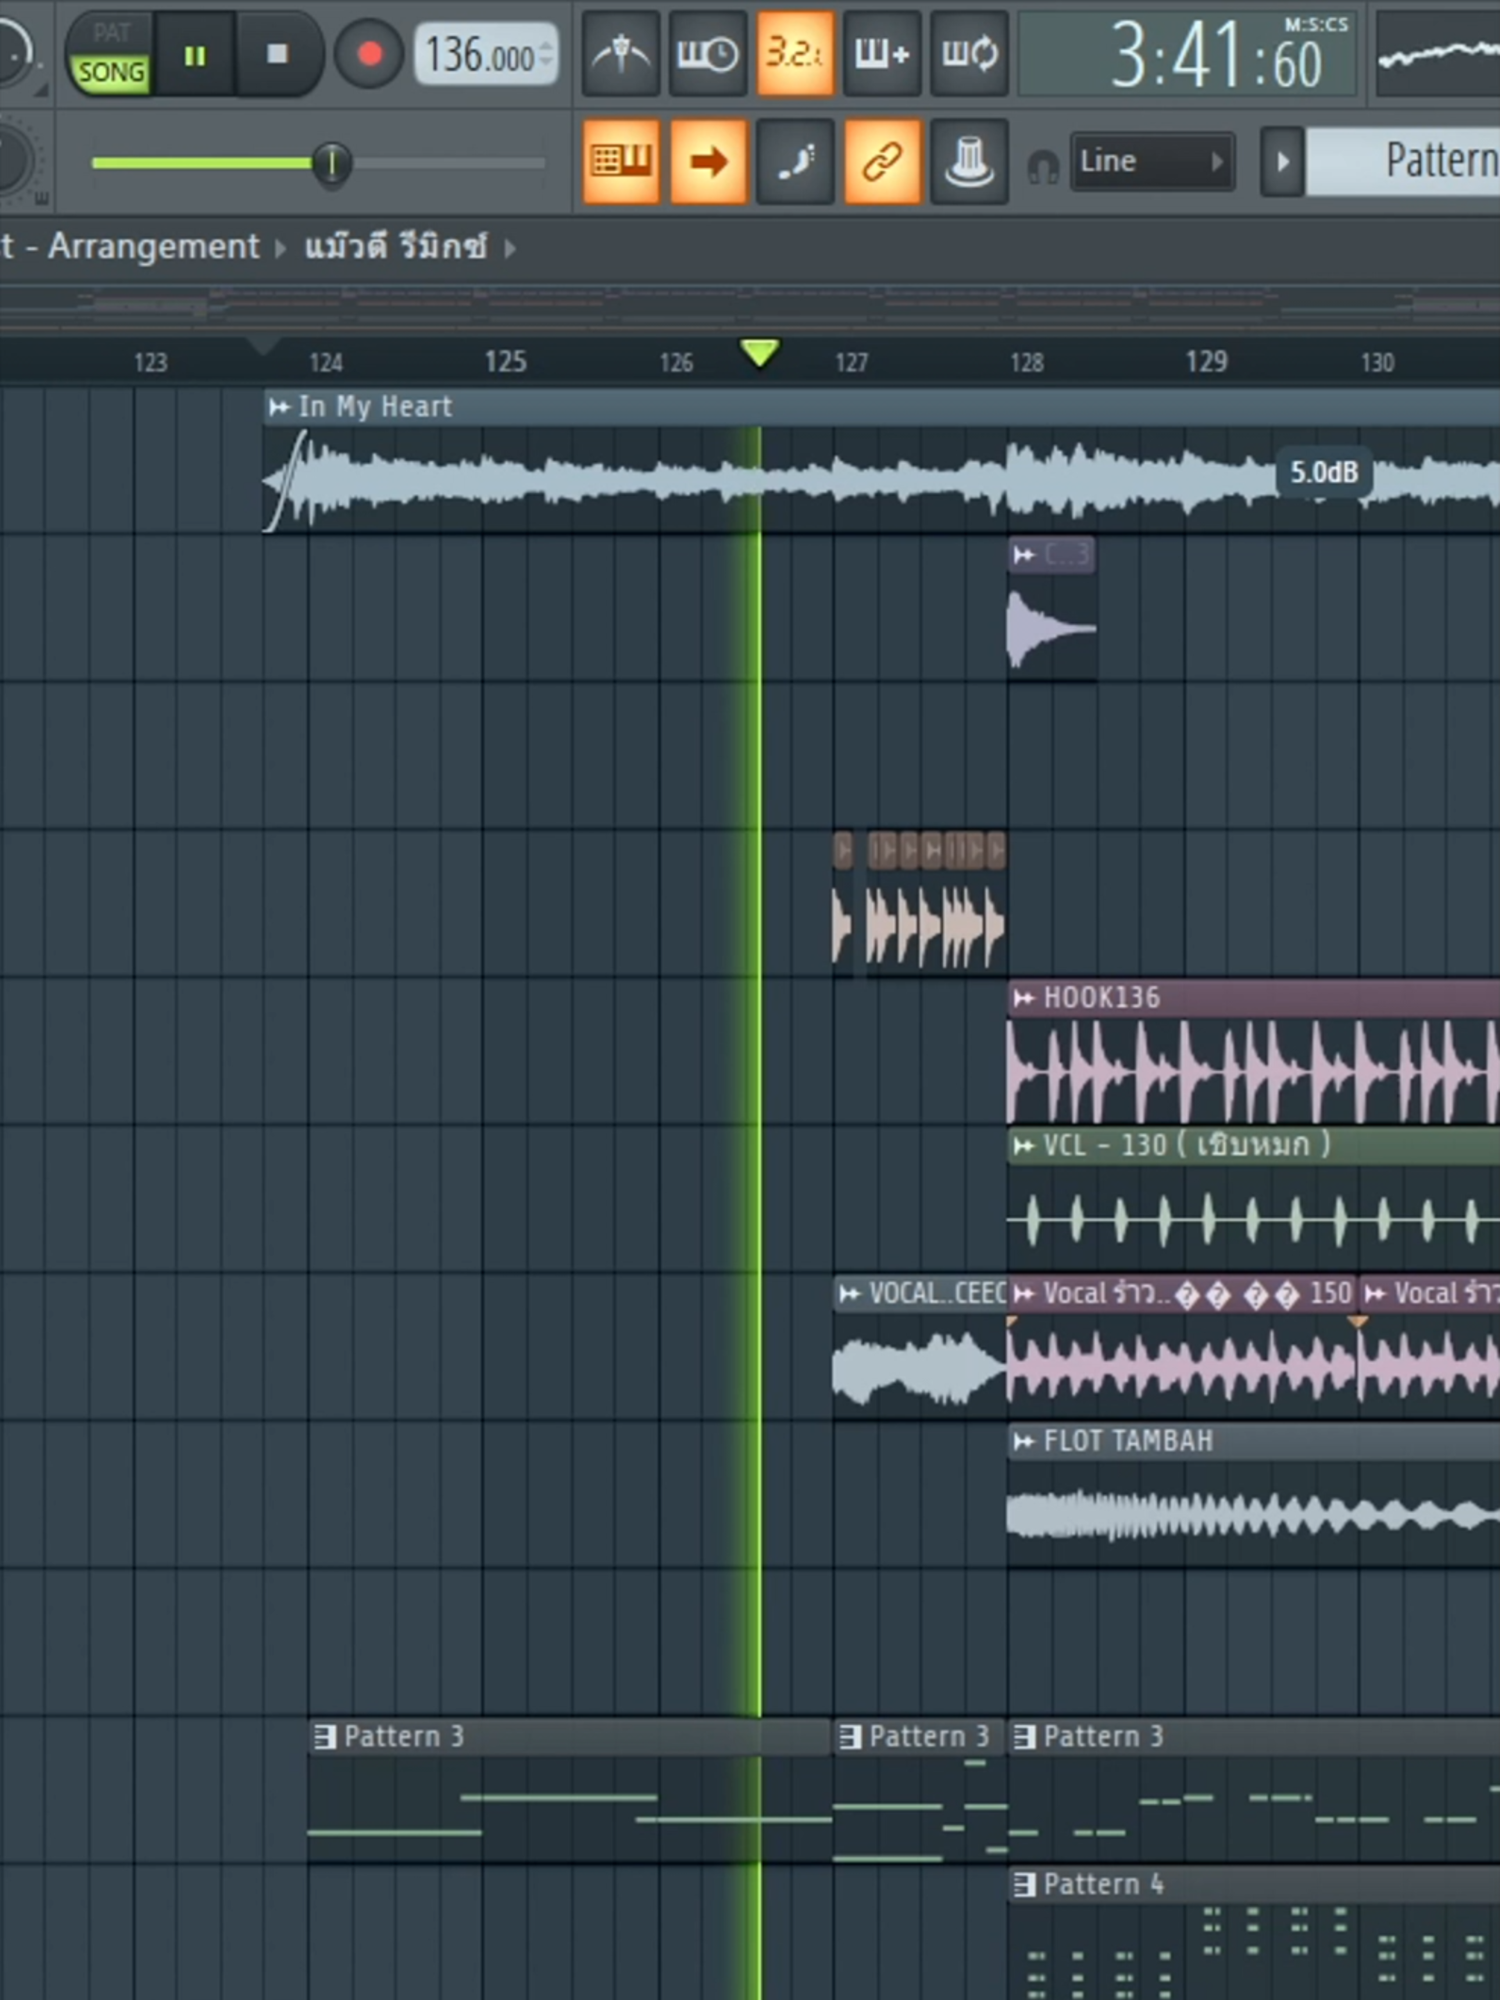The width and height of the screenshot is (1500, 2000).
Task: Click the HOOK136 waveform
Action: (1253, 1070)
